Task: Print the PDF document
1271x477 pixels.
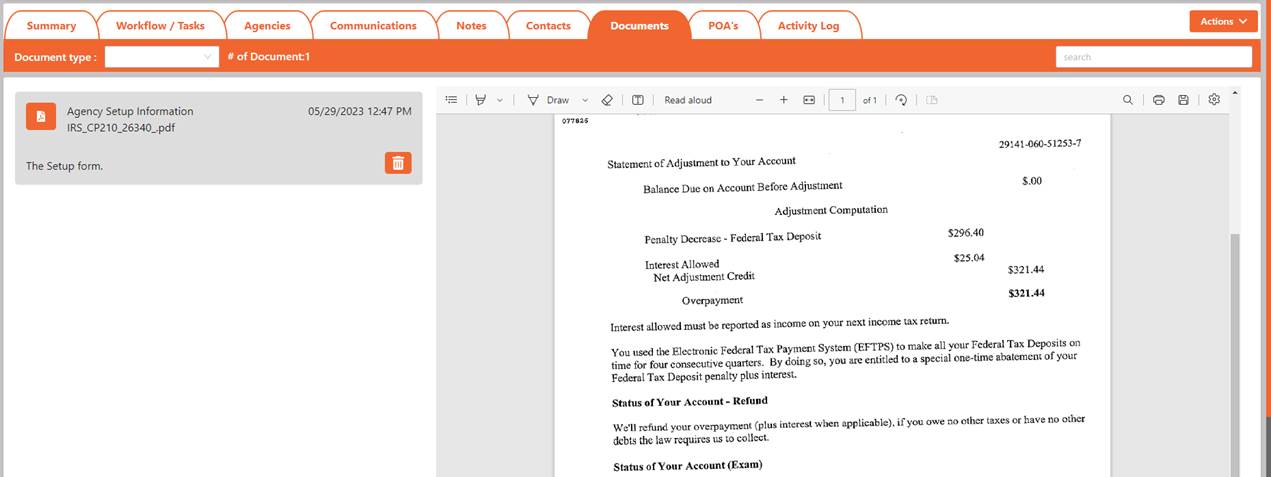Action: point(1158,100)
